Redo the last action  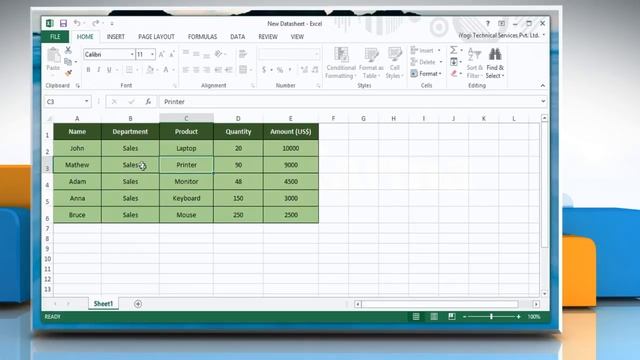point(95,24)
